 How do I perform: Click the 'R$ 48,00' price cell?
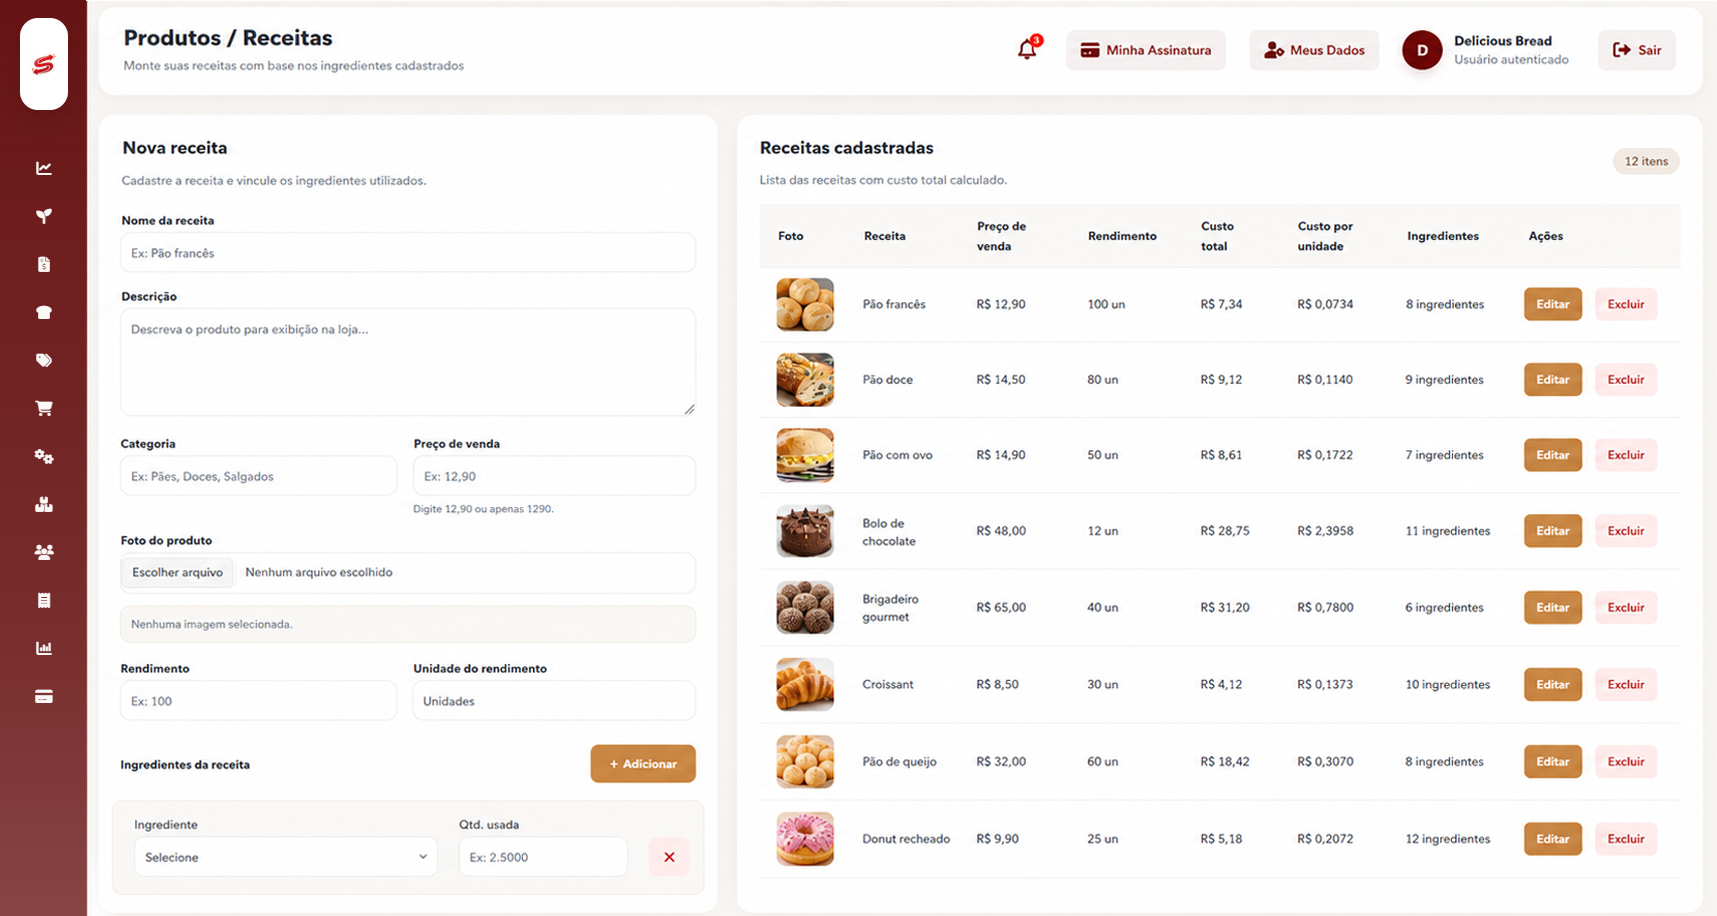(x=1001, y=531)
